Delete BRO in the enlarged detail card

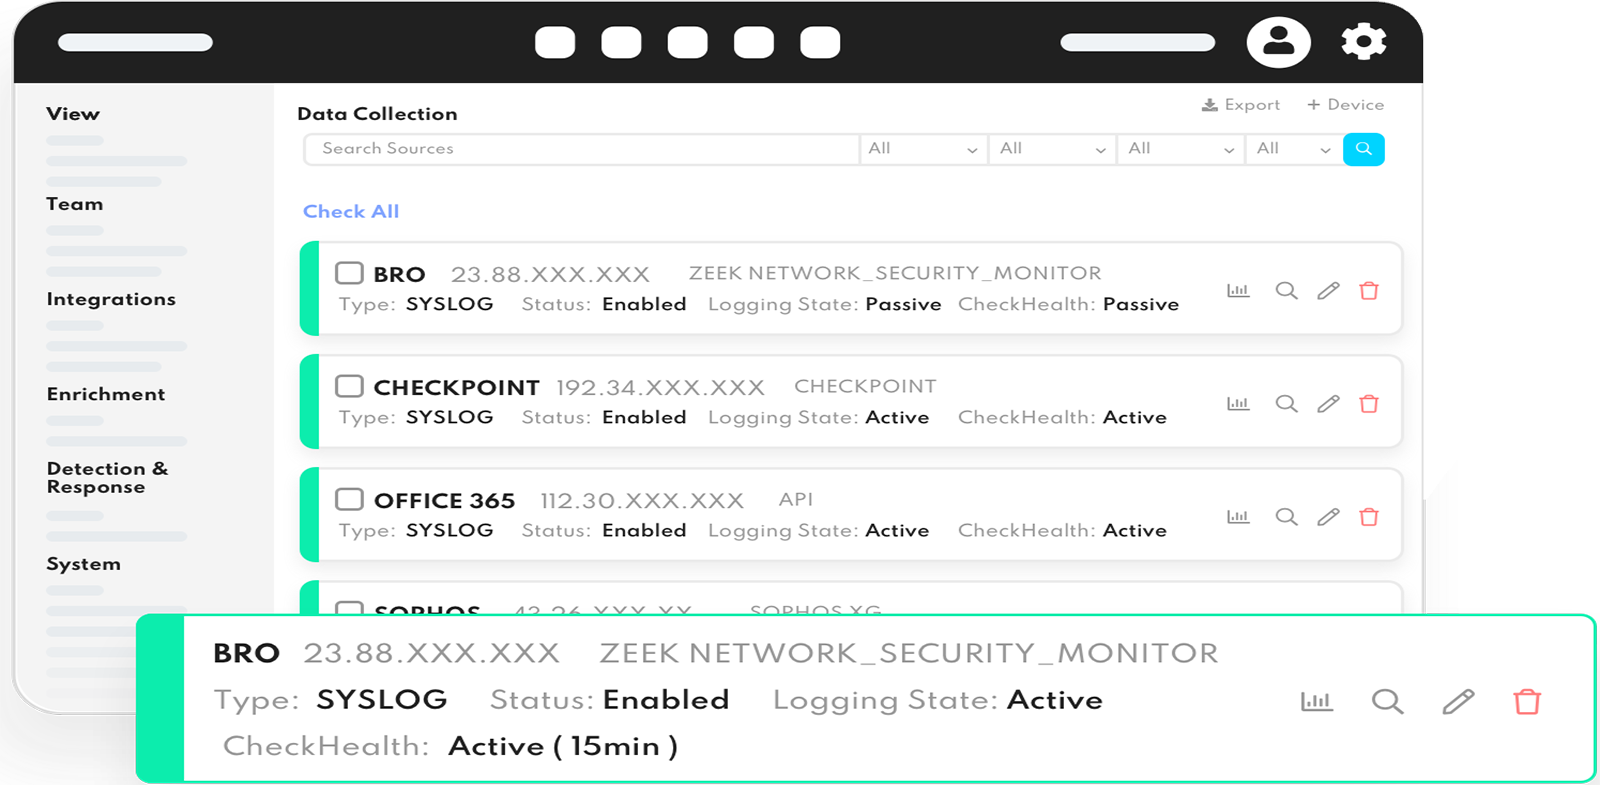(1526, 702)
